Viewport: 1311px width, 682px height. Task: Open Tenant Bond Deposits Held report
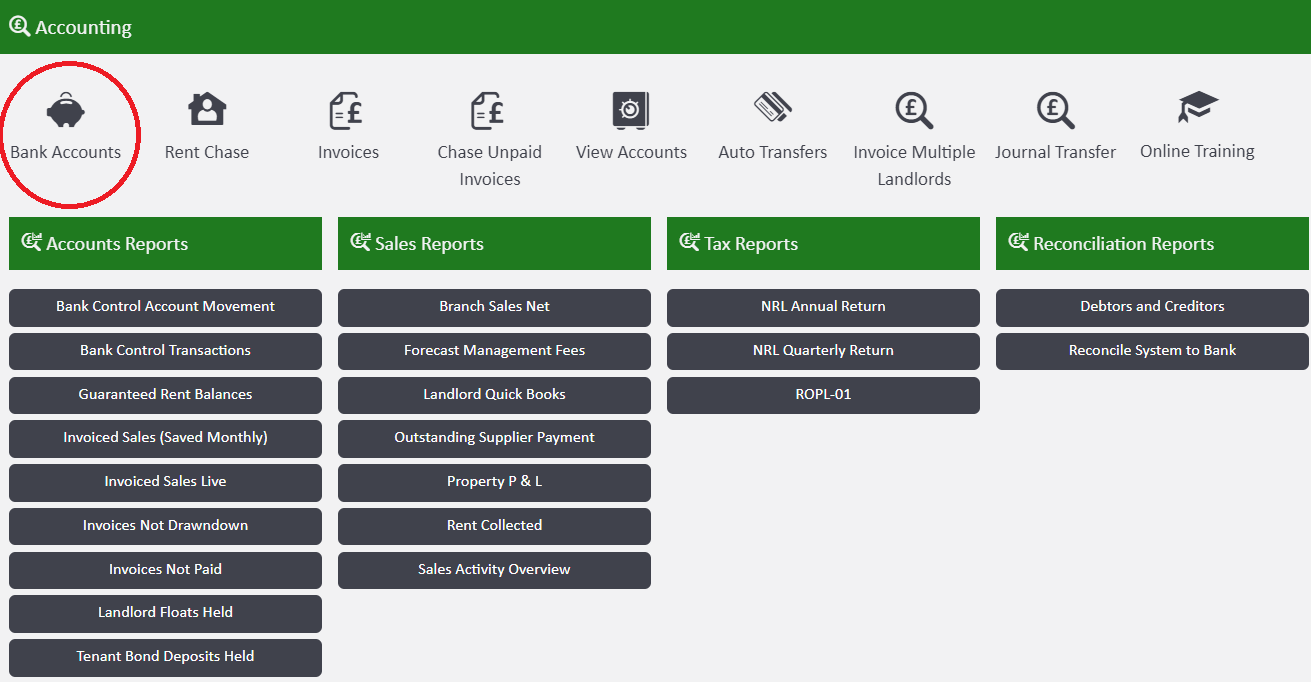(x=165, y=657)
